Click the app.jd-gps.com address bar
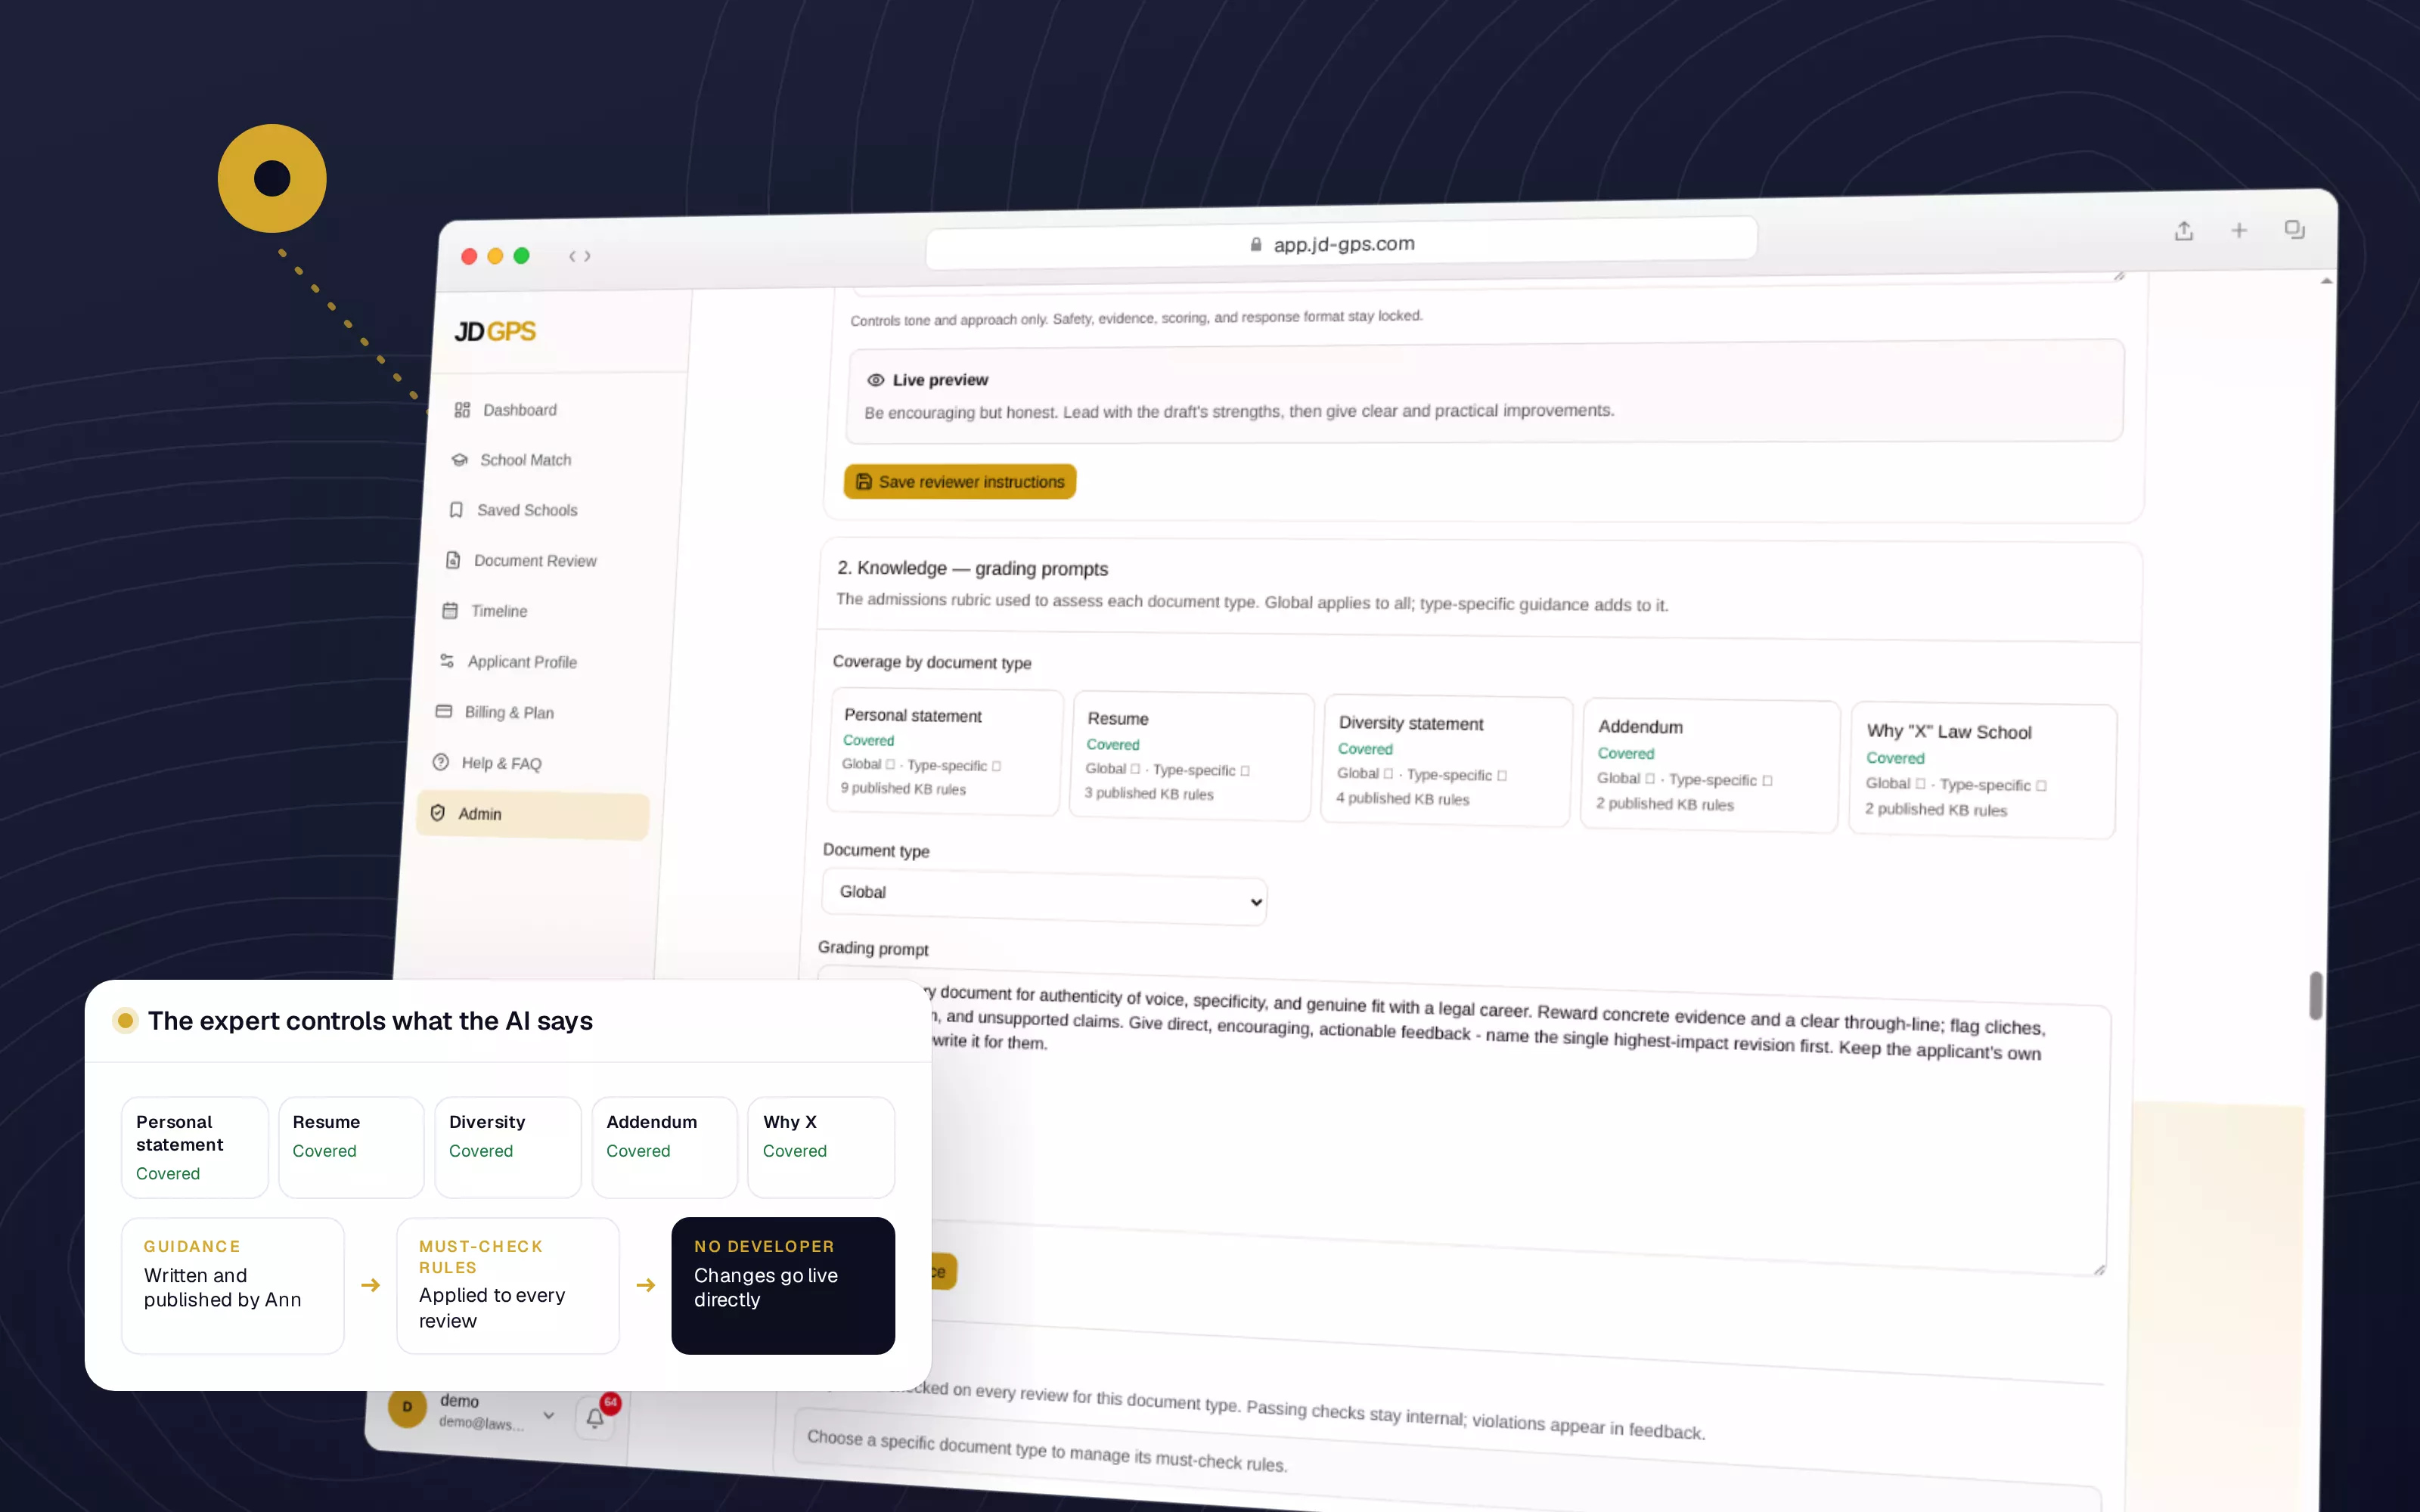Screen dimensions: 2420x1512 point(1341,244)
